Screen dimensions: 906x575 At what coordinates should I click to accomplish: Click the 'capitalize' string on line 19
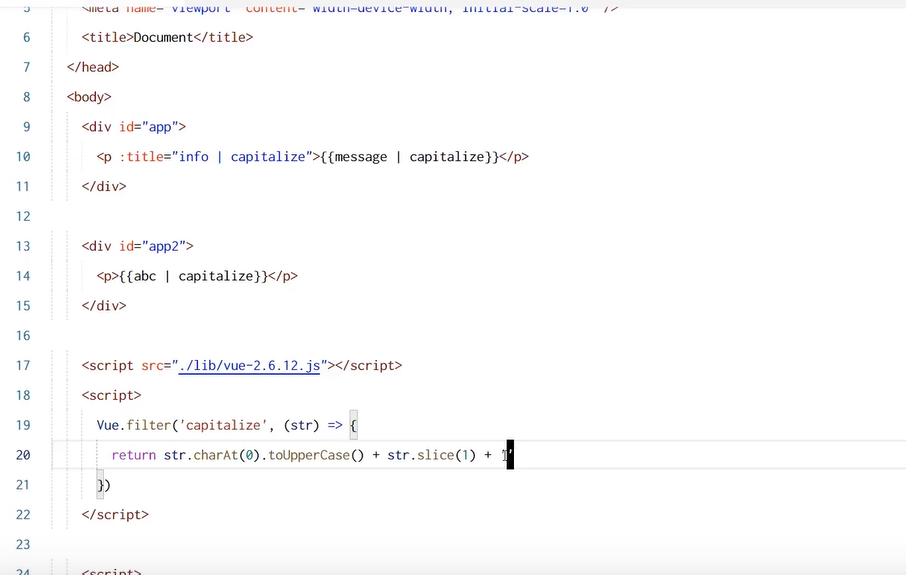(x=223, y=425)
